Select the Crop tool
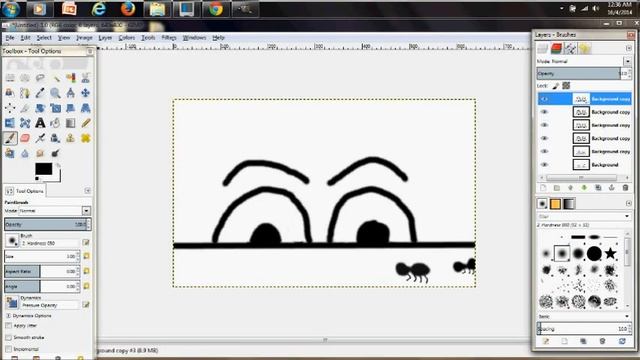Screen dimensions: 640x360 point(25,108)
